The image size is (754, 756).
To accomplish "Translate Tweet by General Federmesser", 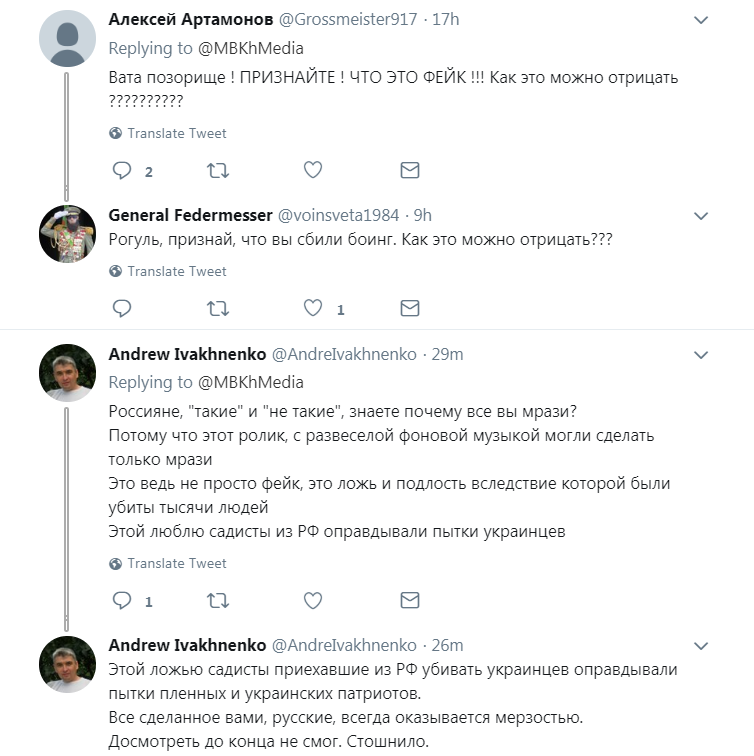I will click(x=176, y=271).
